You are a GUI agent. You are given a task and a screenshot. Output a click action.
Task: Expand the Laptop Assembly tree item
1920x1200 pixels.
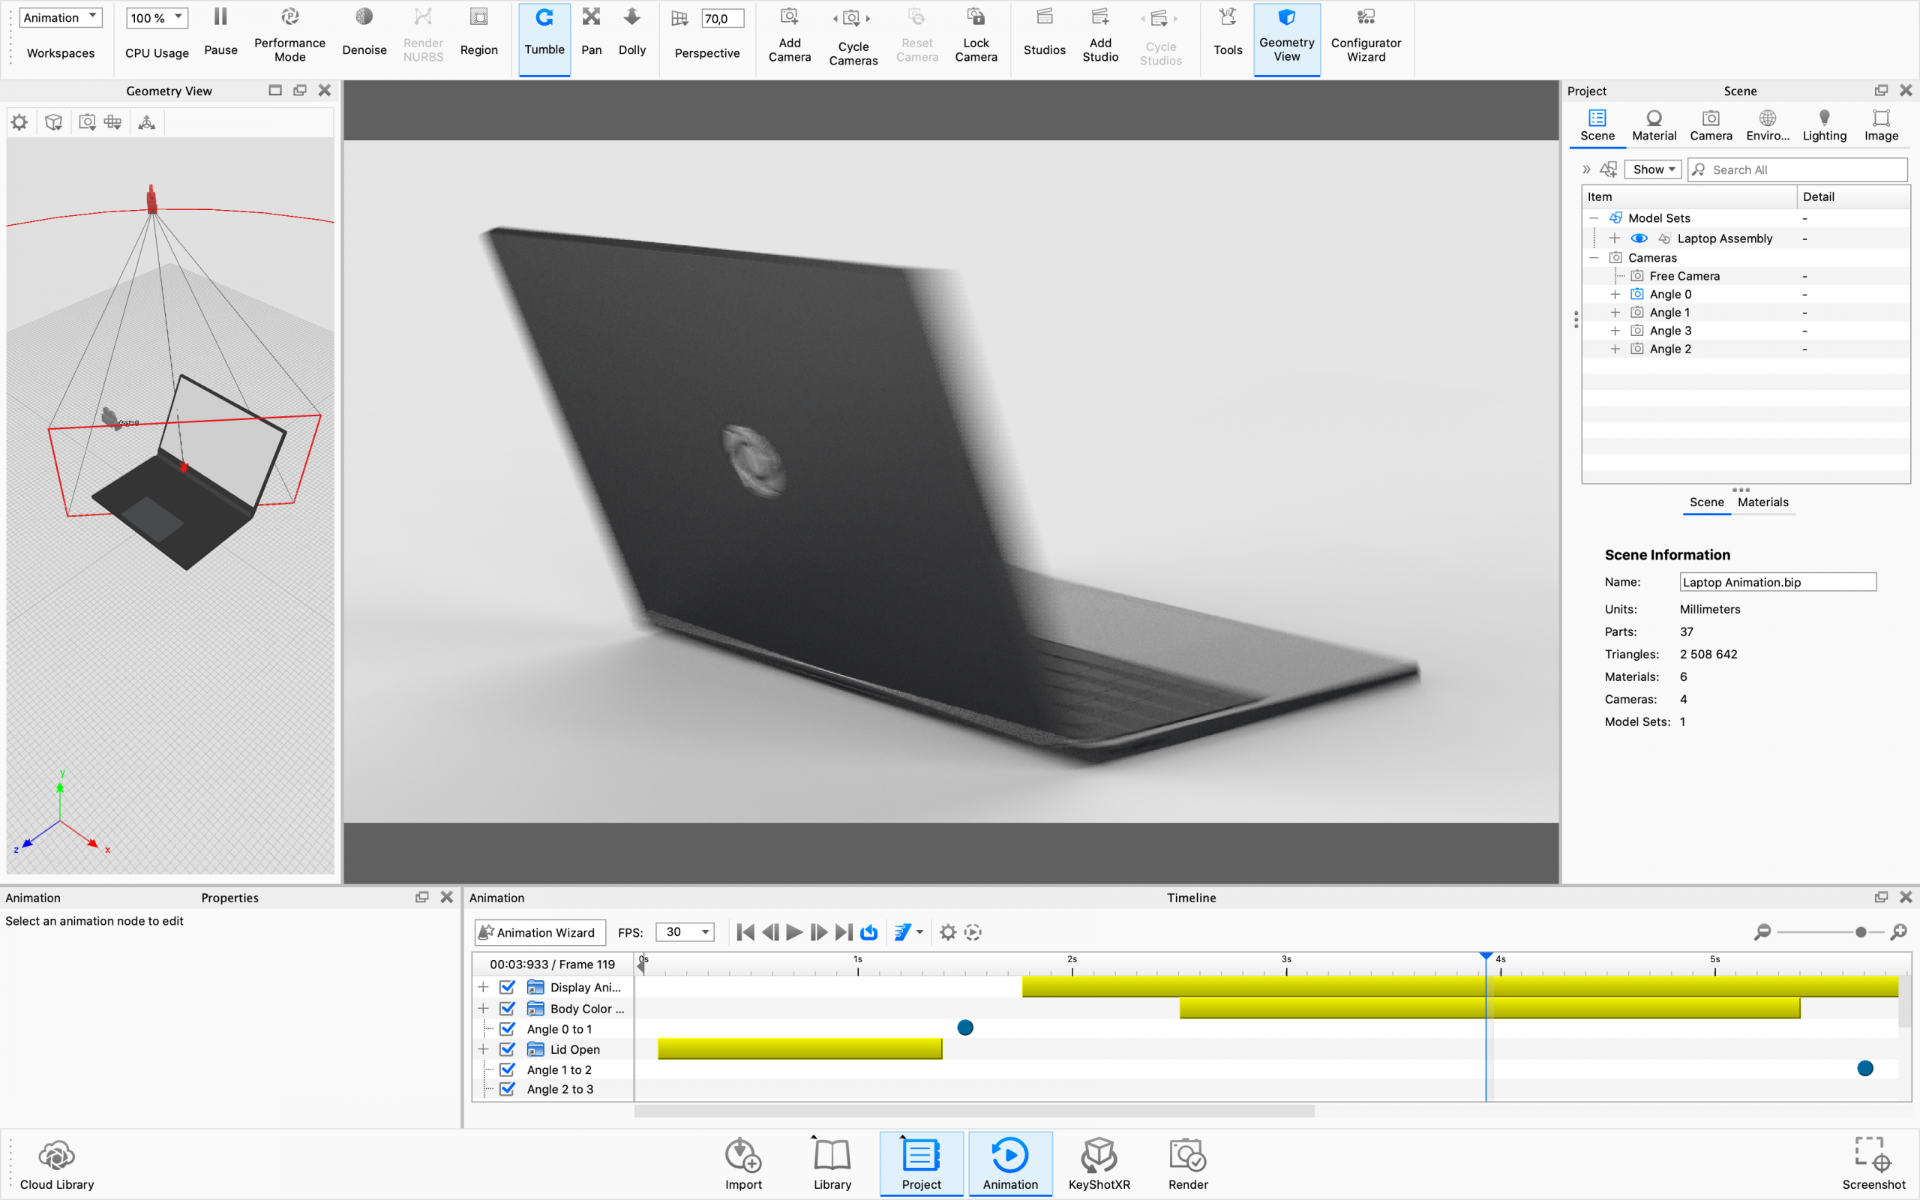1614,238
